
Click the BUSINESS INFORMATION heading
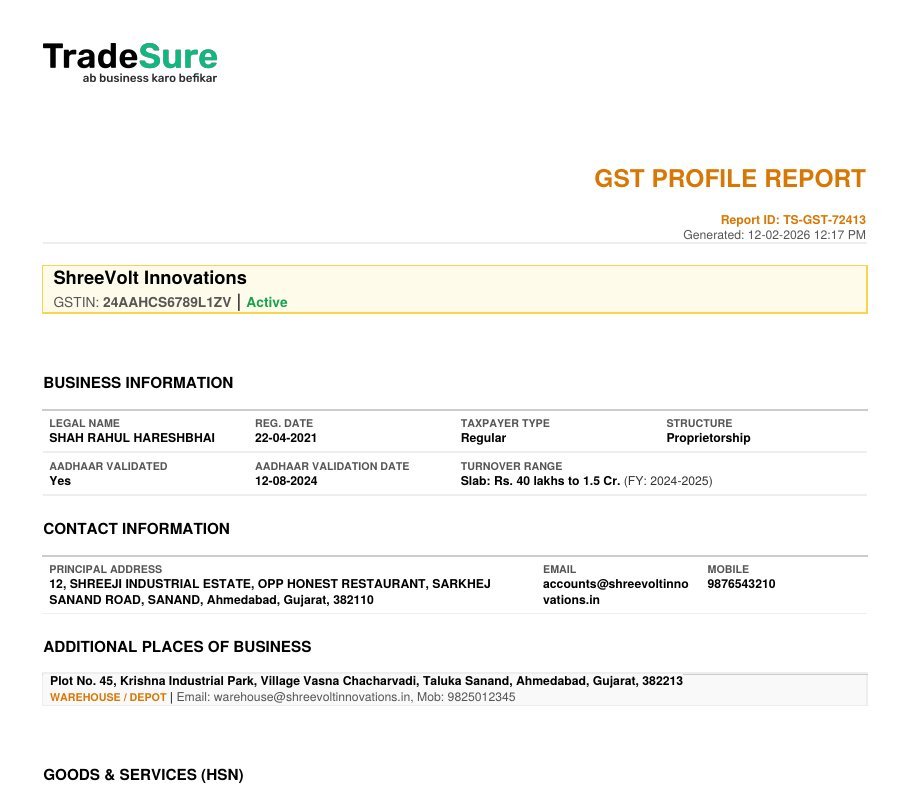pyautogui.click(x=138, y=383)
